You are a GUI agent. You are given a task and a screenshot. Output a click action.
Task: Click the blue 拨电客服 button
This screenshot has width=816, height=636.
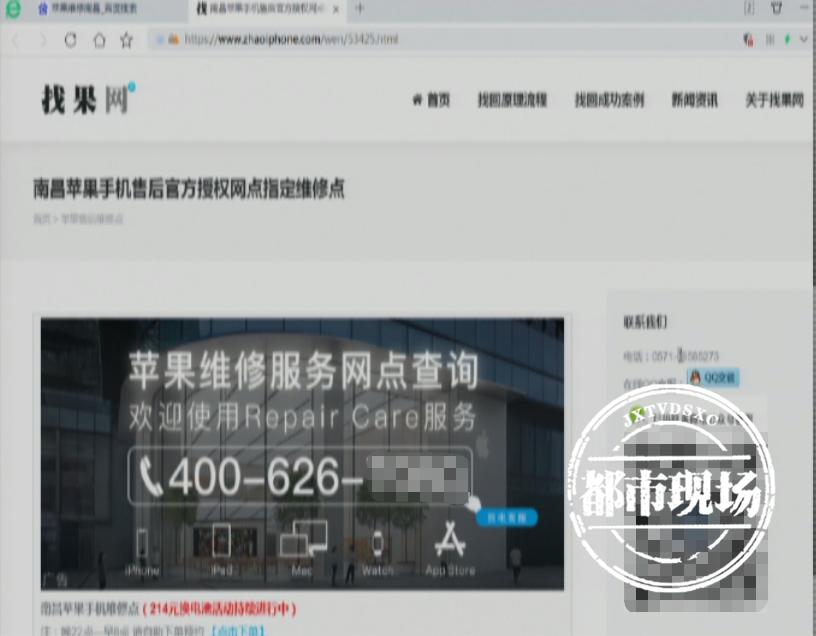click(x=507, y=517)
